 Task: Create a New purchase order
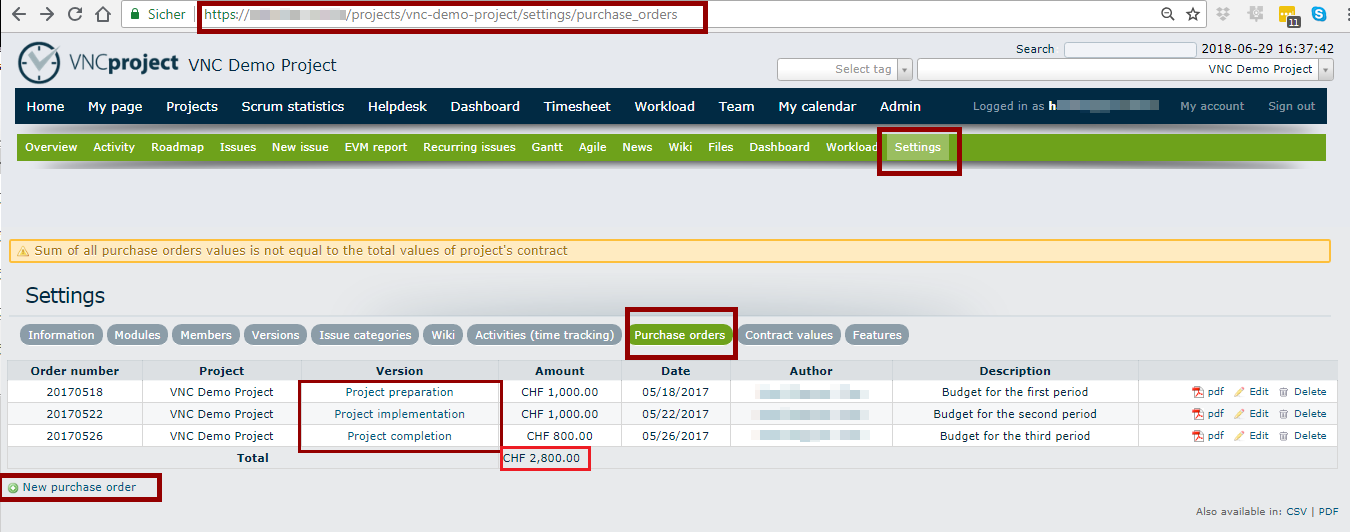click(71, 487)
